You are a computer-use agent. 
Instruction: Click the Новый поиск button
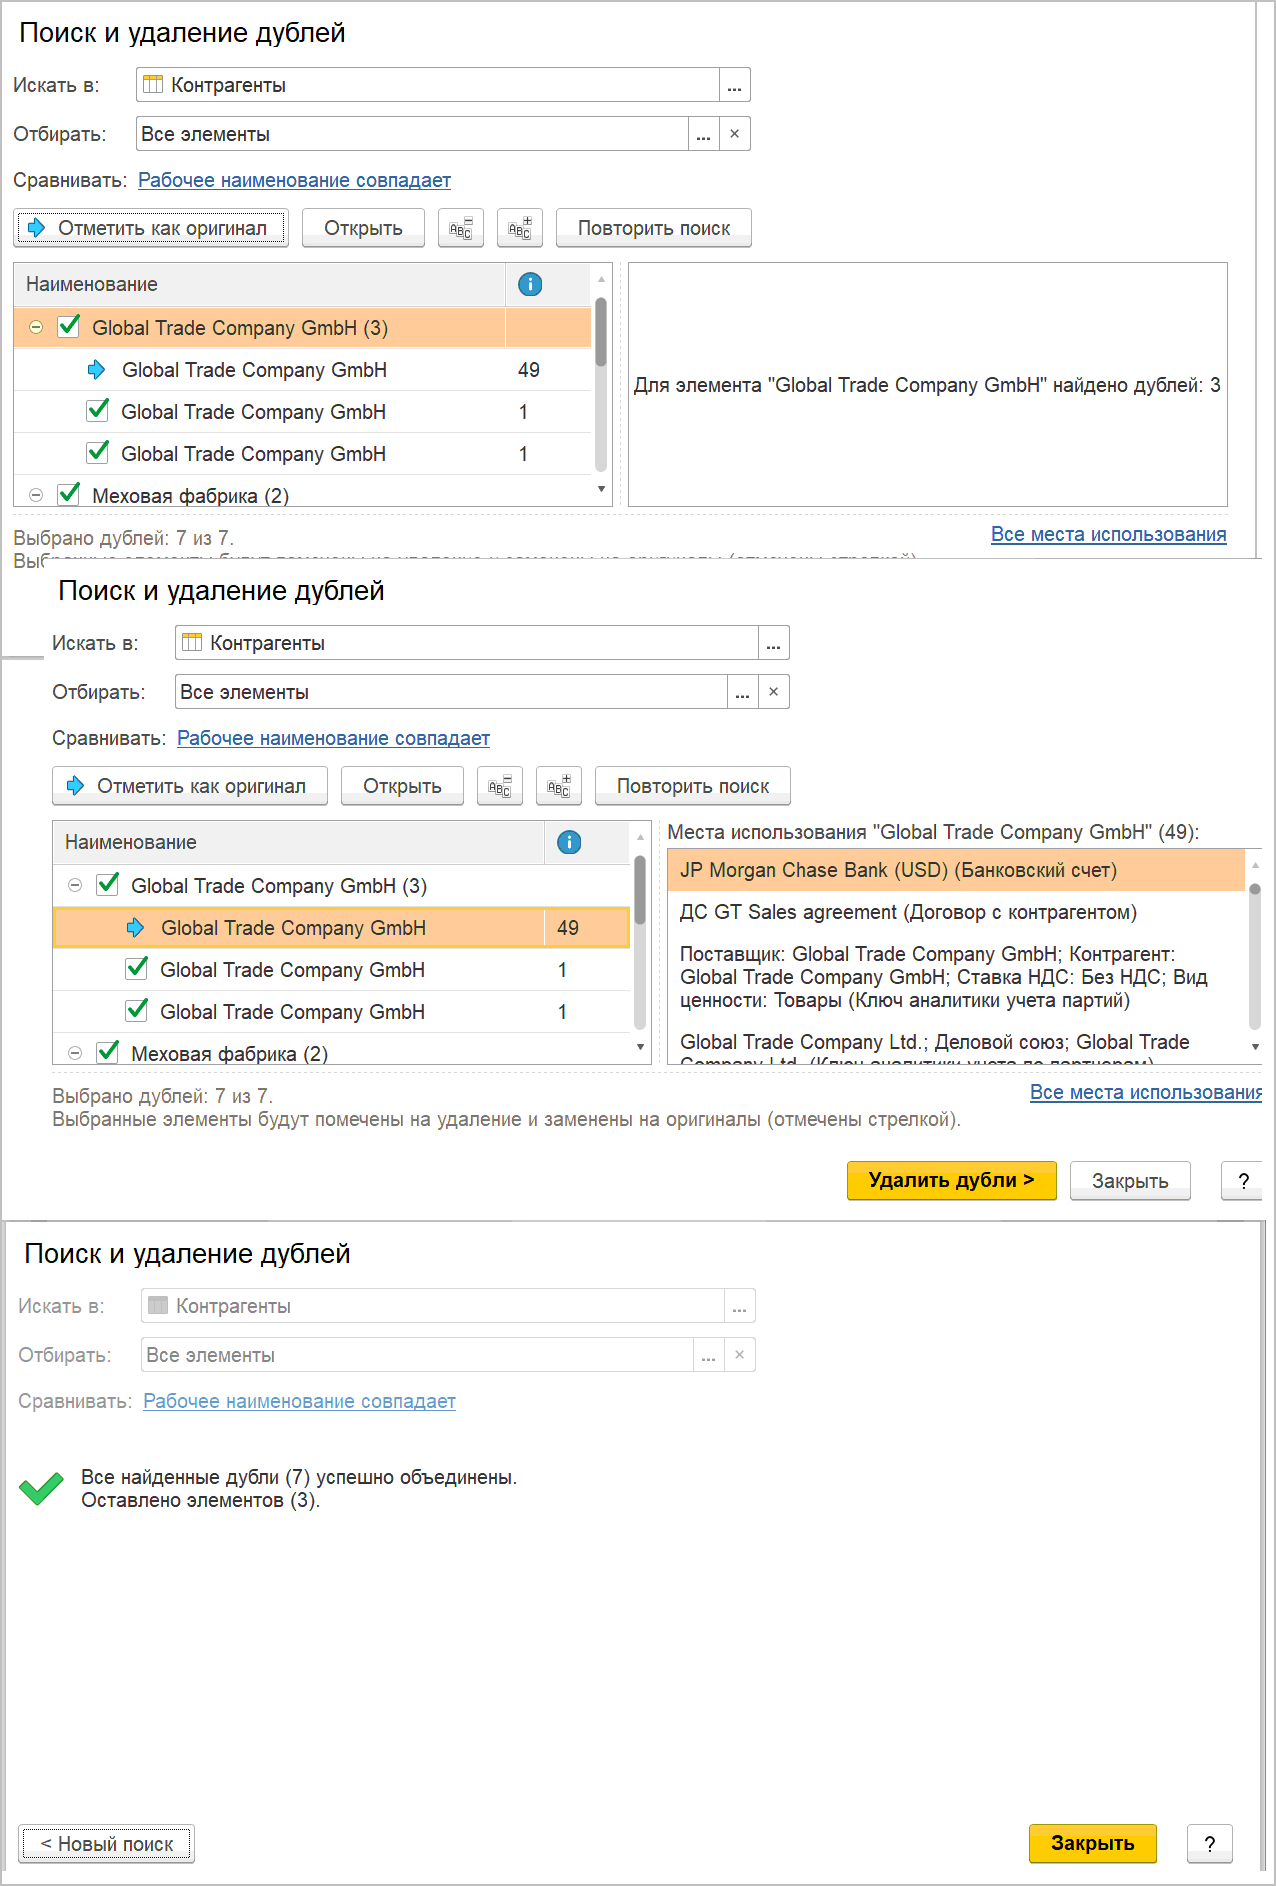[106, 1844]
